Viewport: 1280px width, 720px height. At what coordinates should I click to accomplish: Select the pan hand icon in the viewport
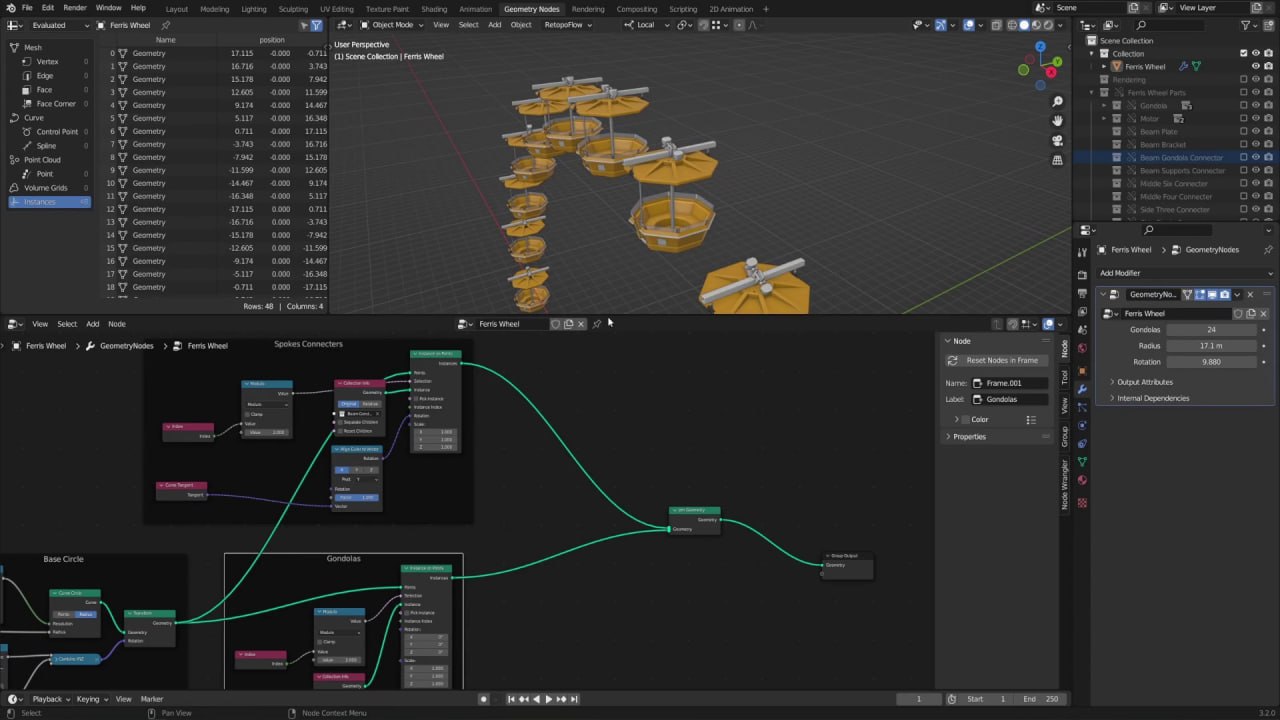tap(1057, 121)
